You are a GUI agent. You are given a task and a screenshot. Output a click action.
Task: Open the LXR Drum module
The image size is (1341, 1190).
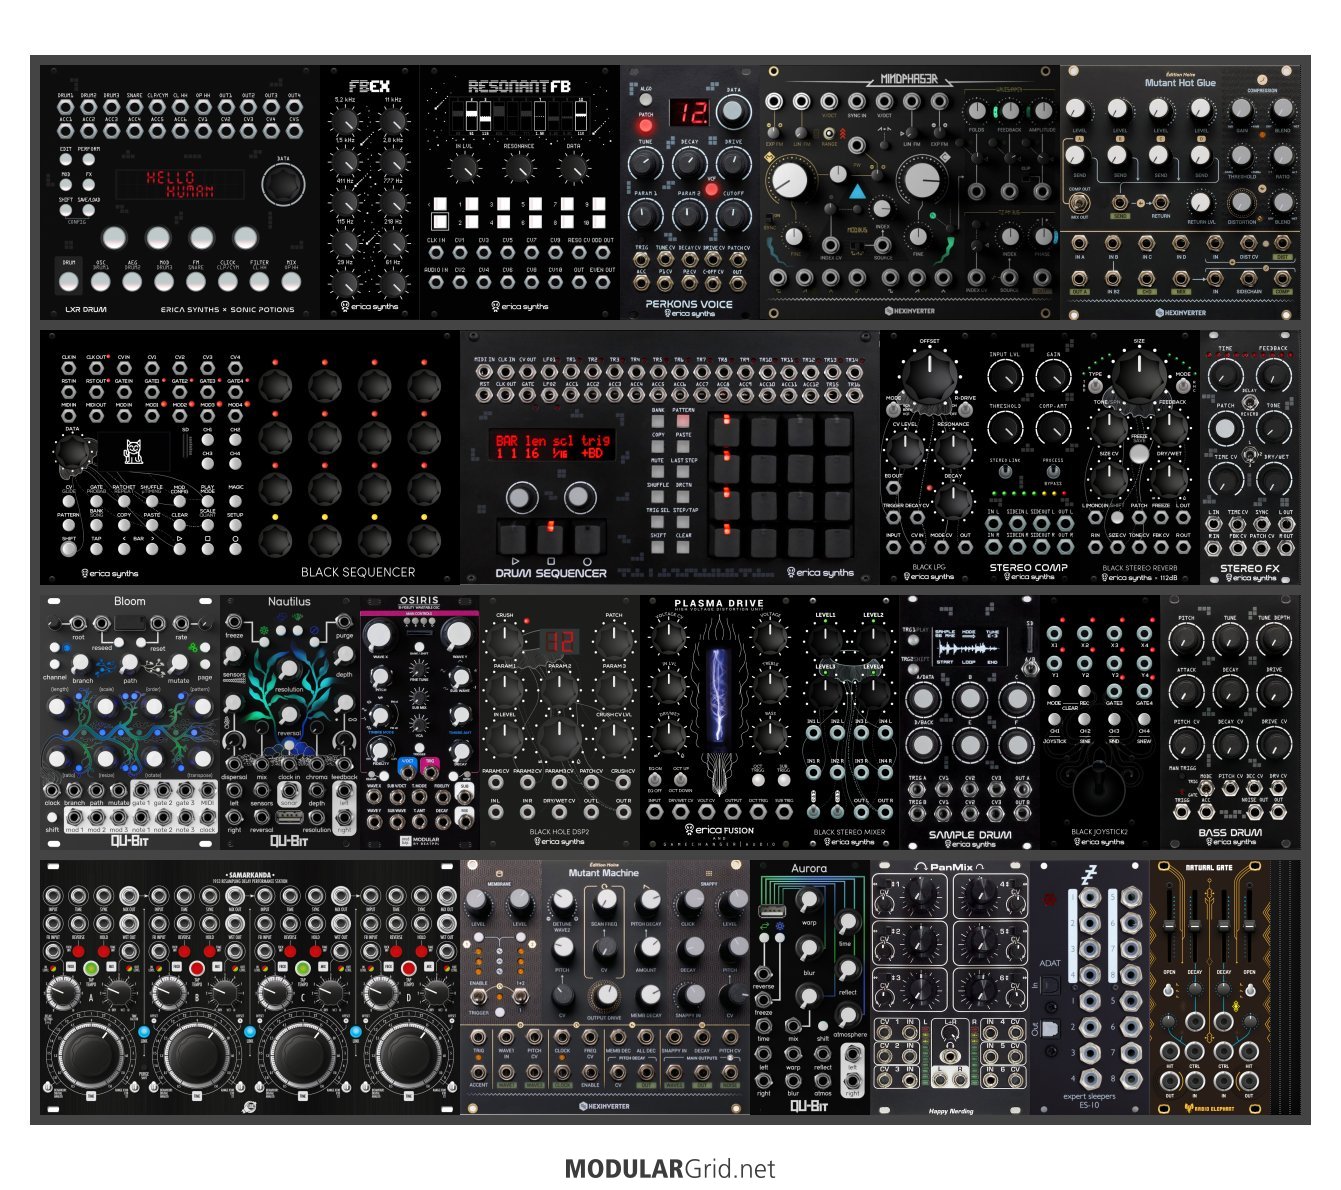(x=180, y=192)
